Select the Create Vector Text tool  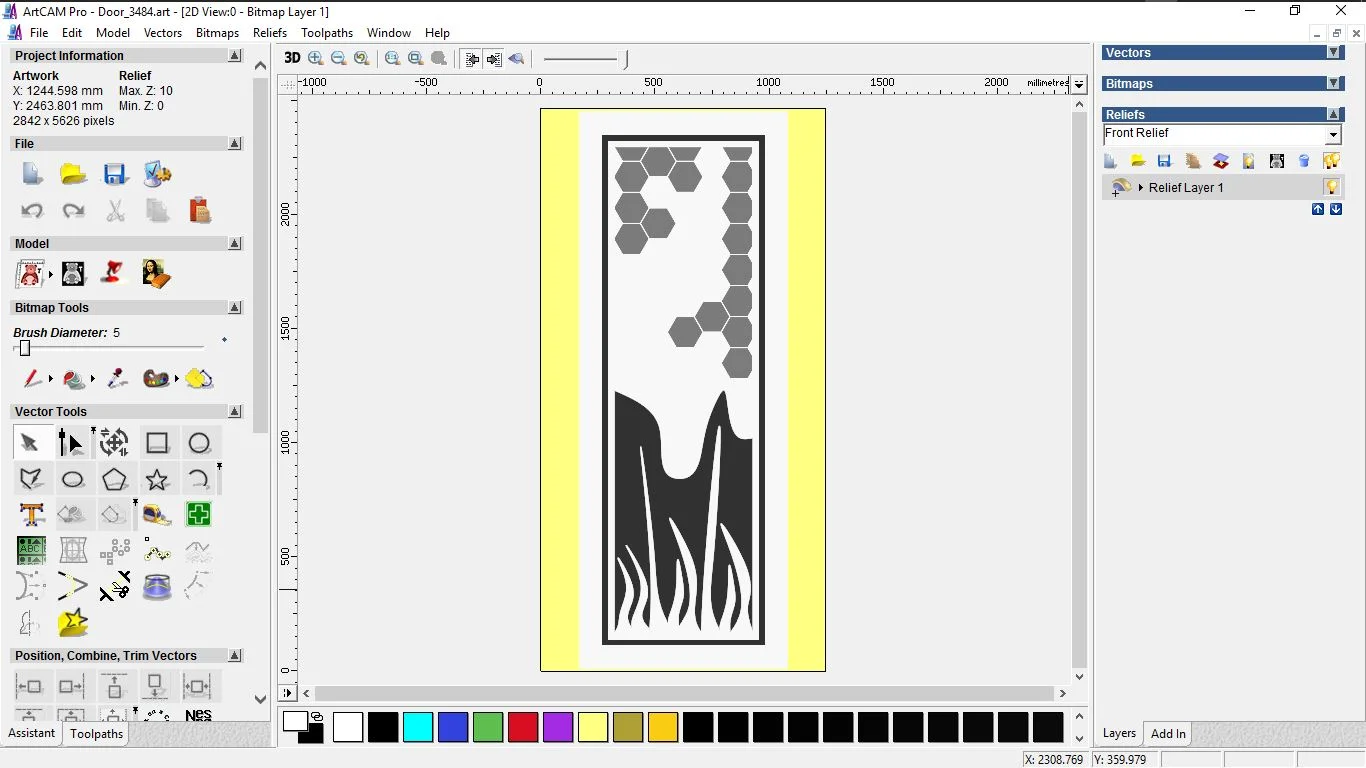(32, 515)
